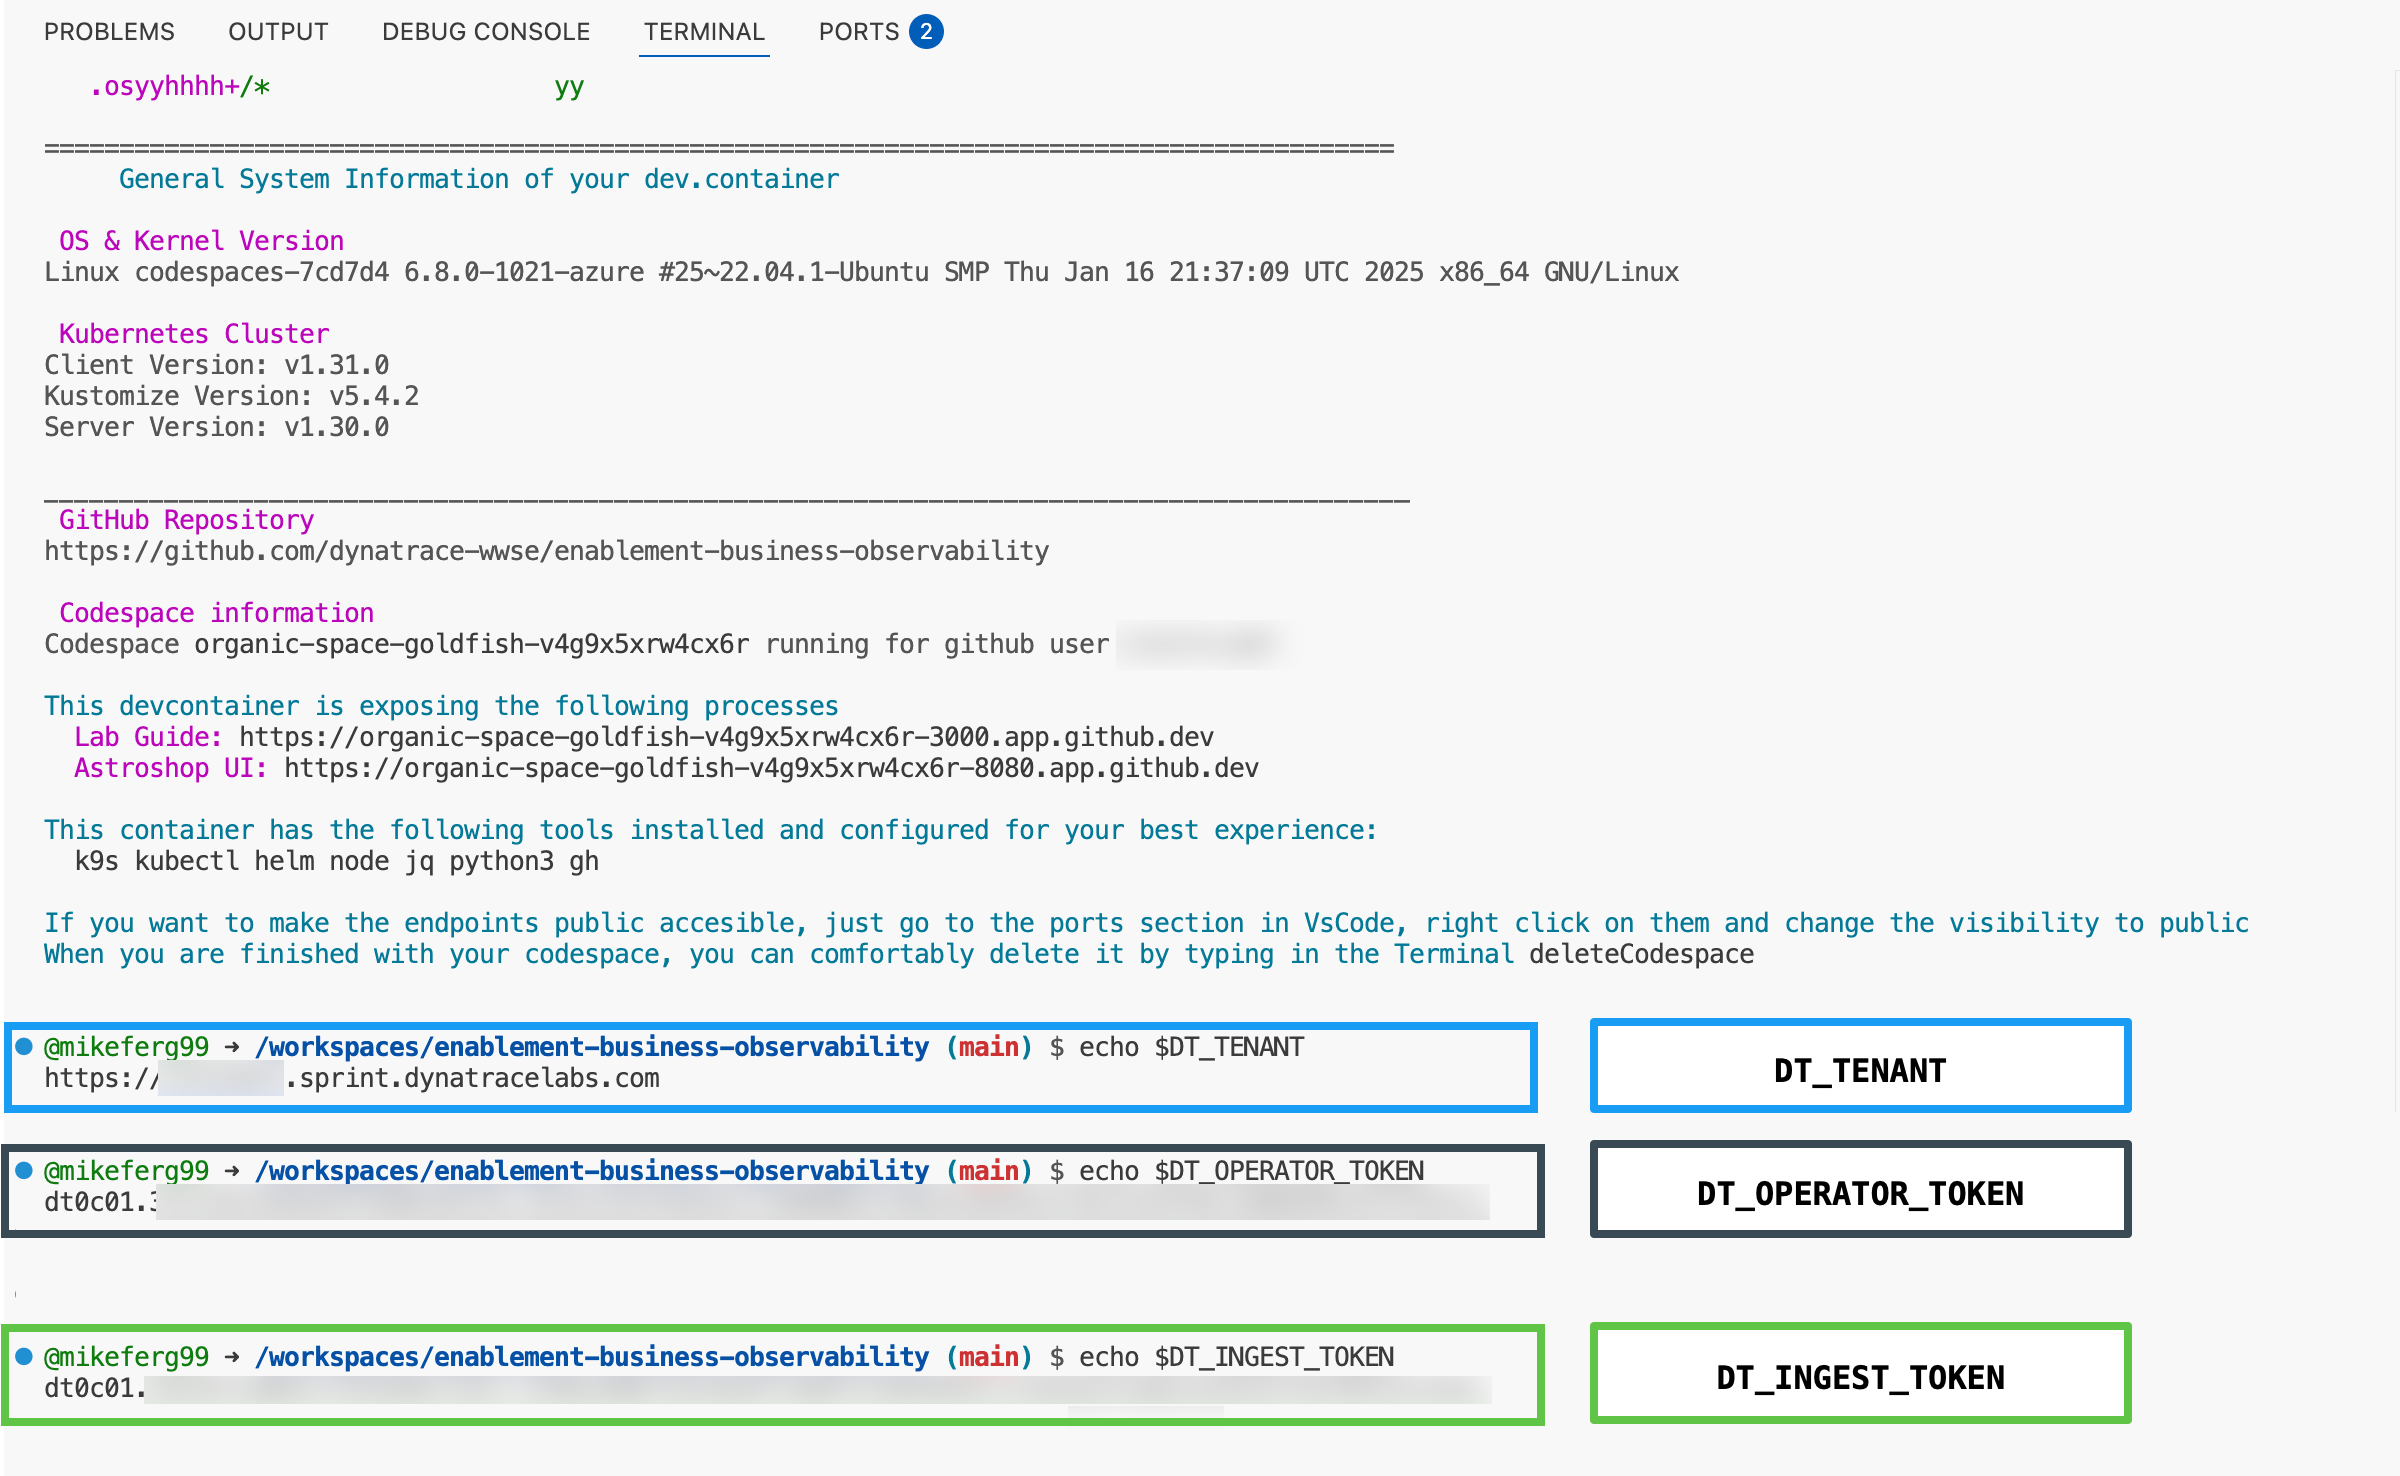This screenshot has width=2400, height=1476.
Task: Click the sprint.dynatracelabs.com tenant URL
Action: click(x=352, y=1078)
